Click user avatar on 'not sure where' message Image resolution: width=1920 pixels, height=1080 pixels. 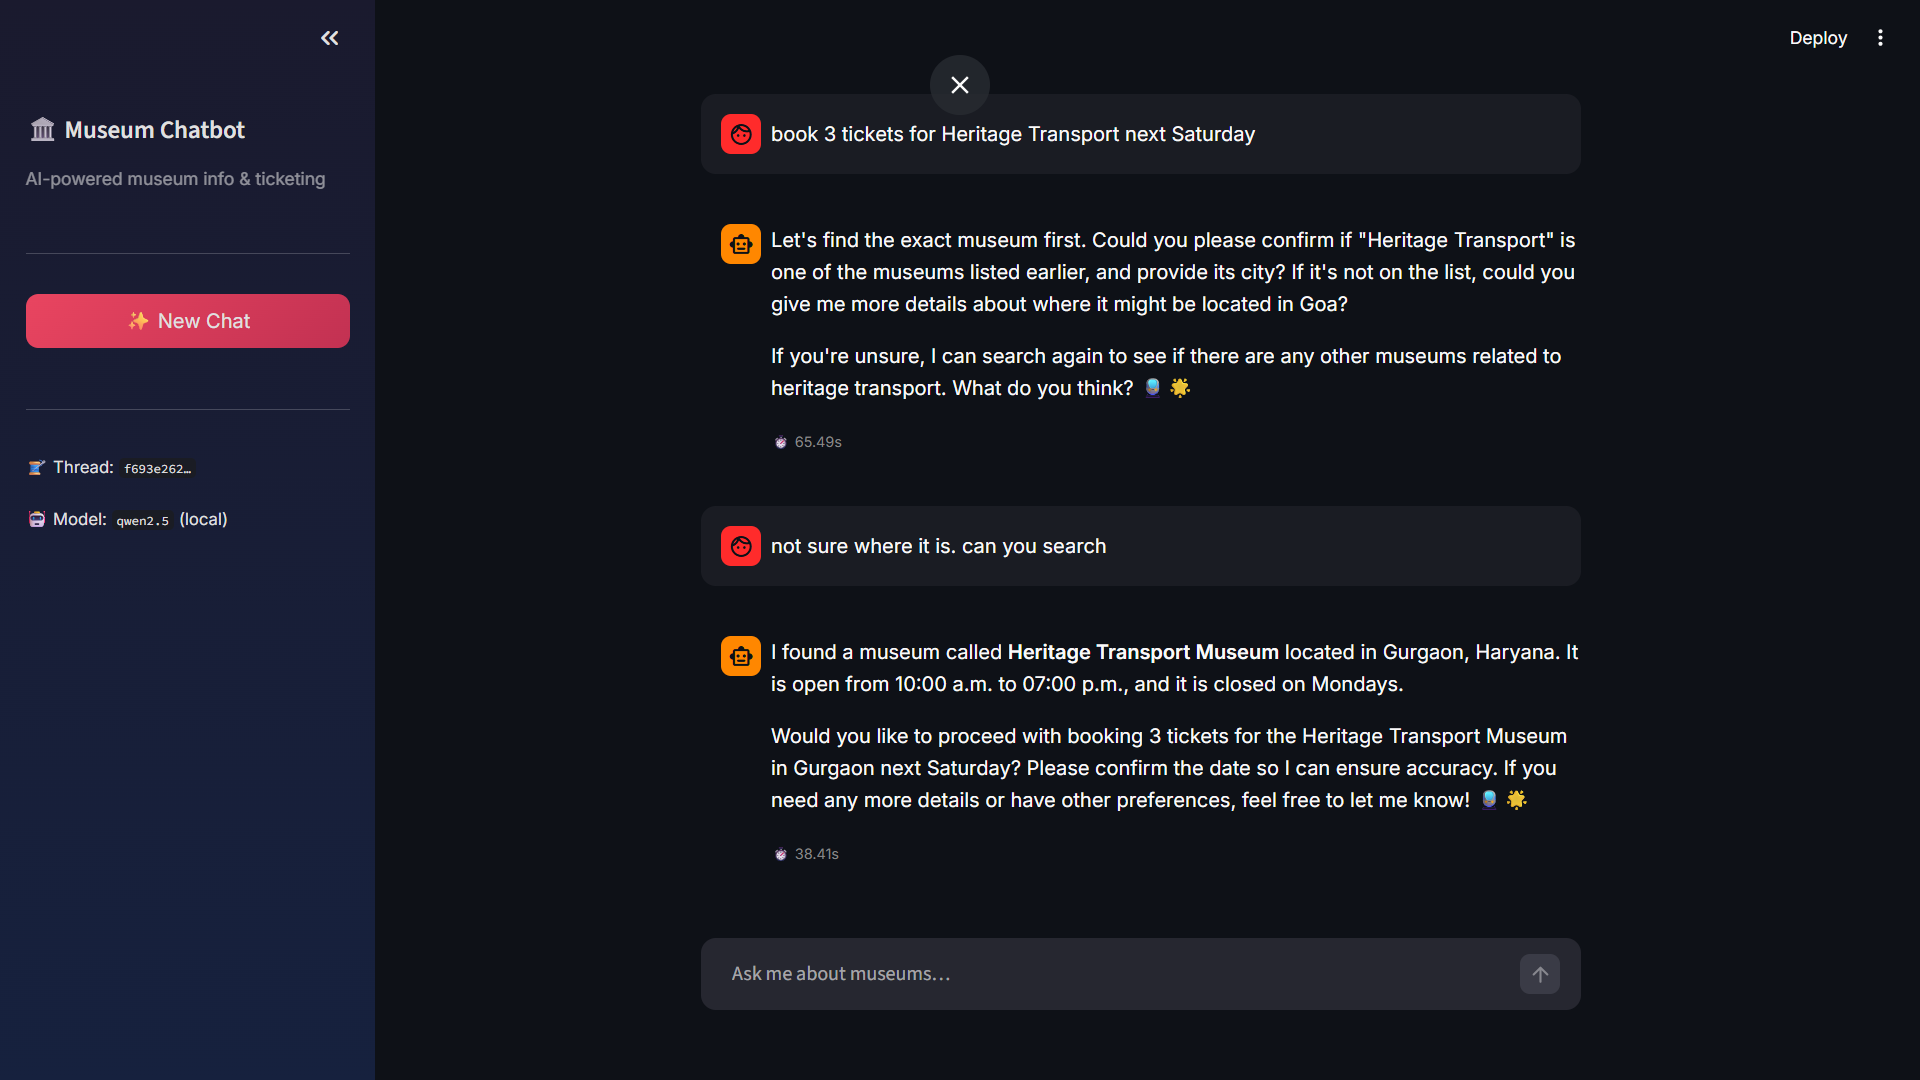tap(741, 546)
